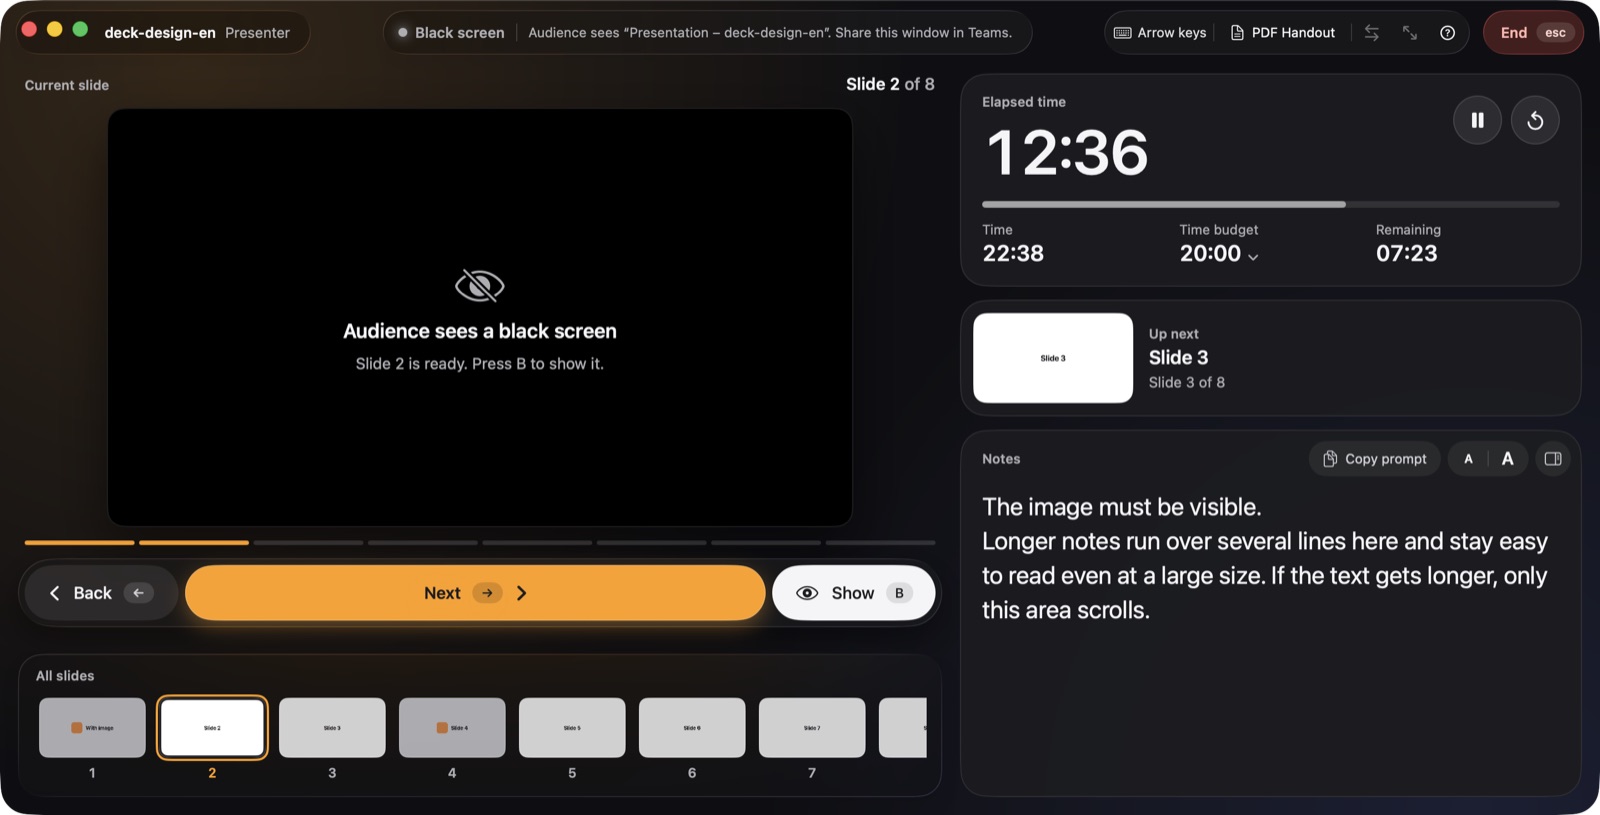Click the Slide 2 of 8 label
The height and width of the screenshot is (815, 1600).
[x=890, y=85]
